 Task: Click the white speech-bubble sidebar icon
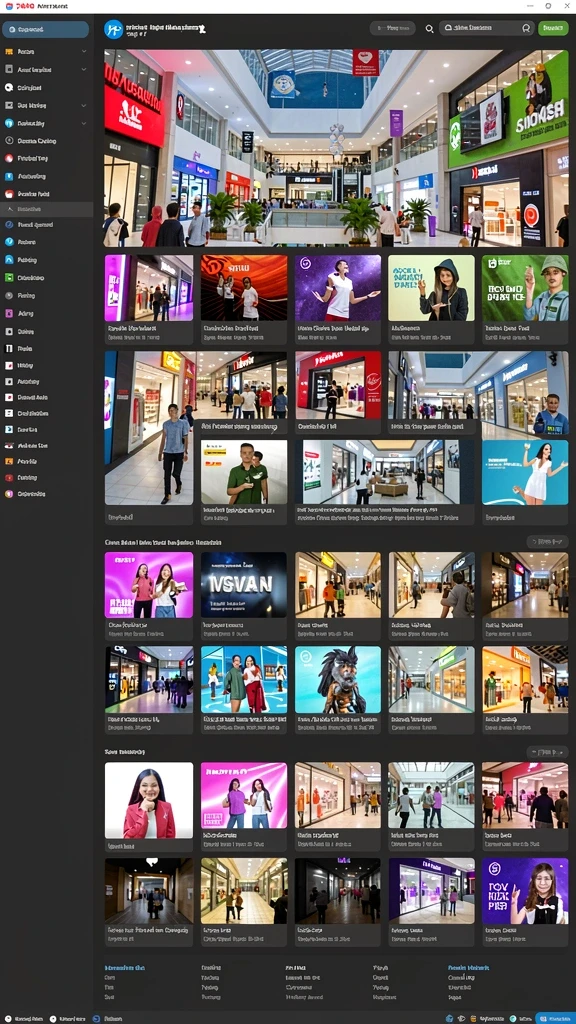pos(8,88)
